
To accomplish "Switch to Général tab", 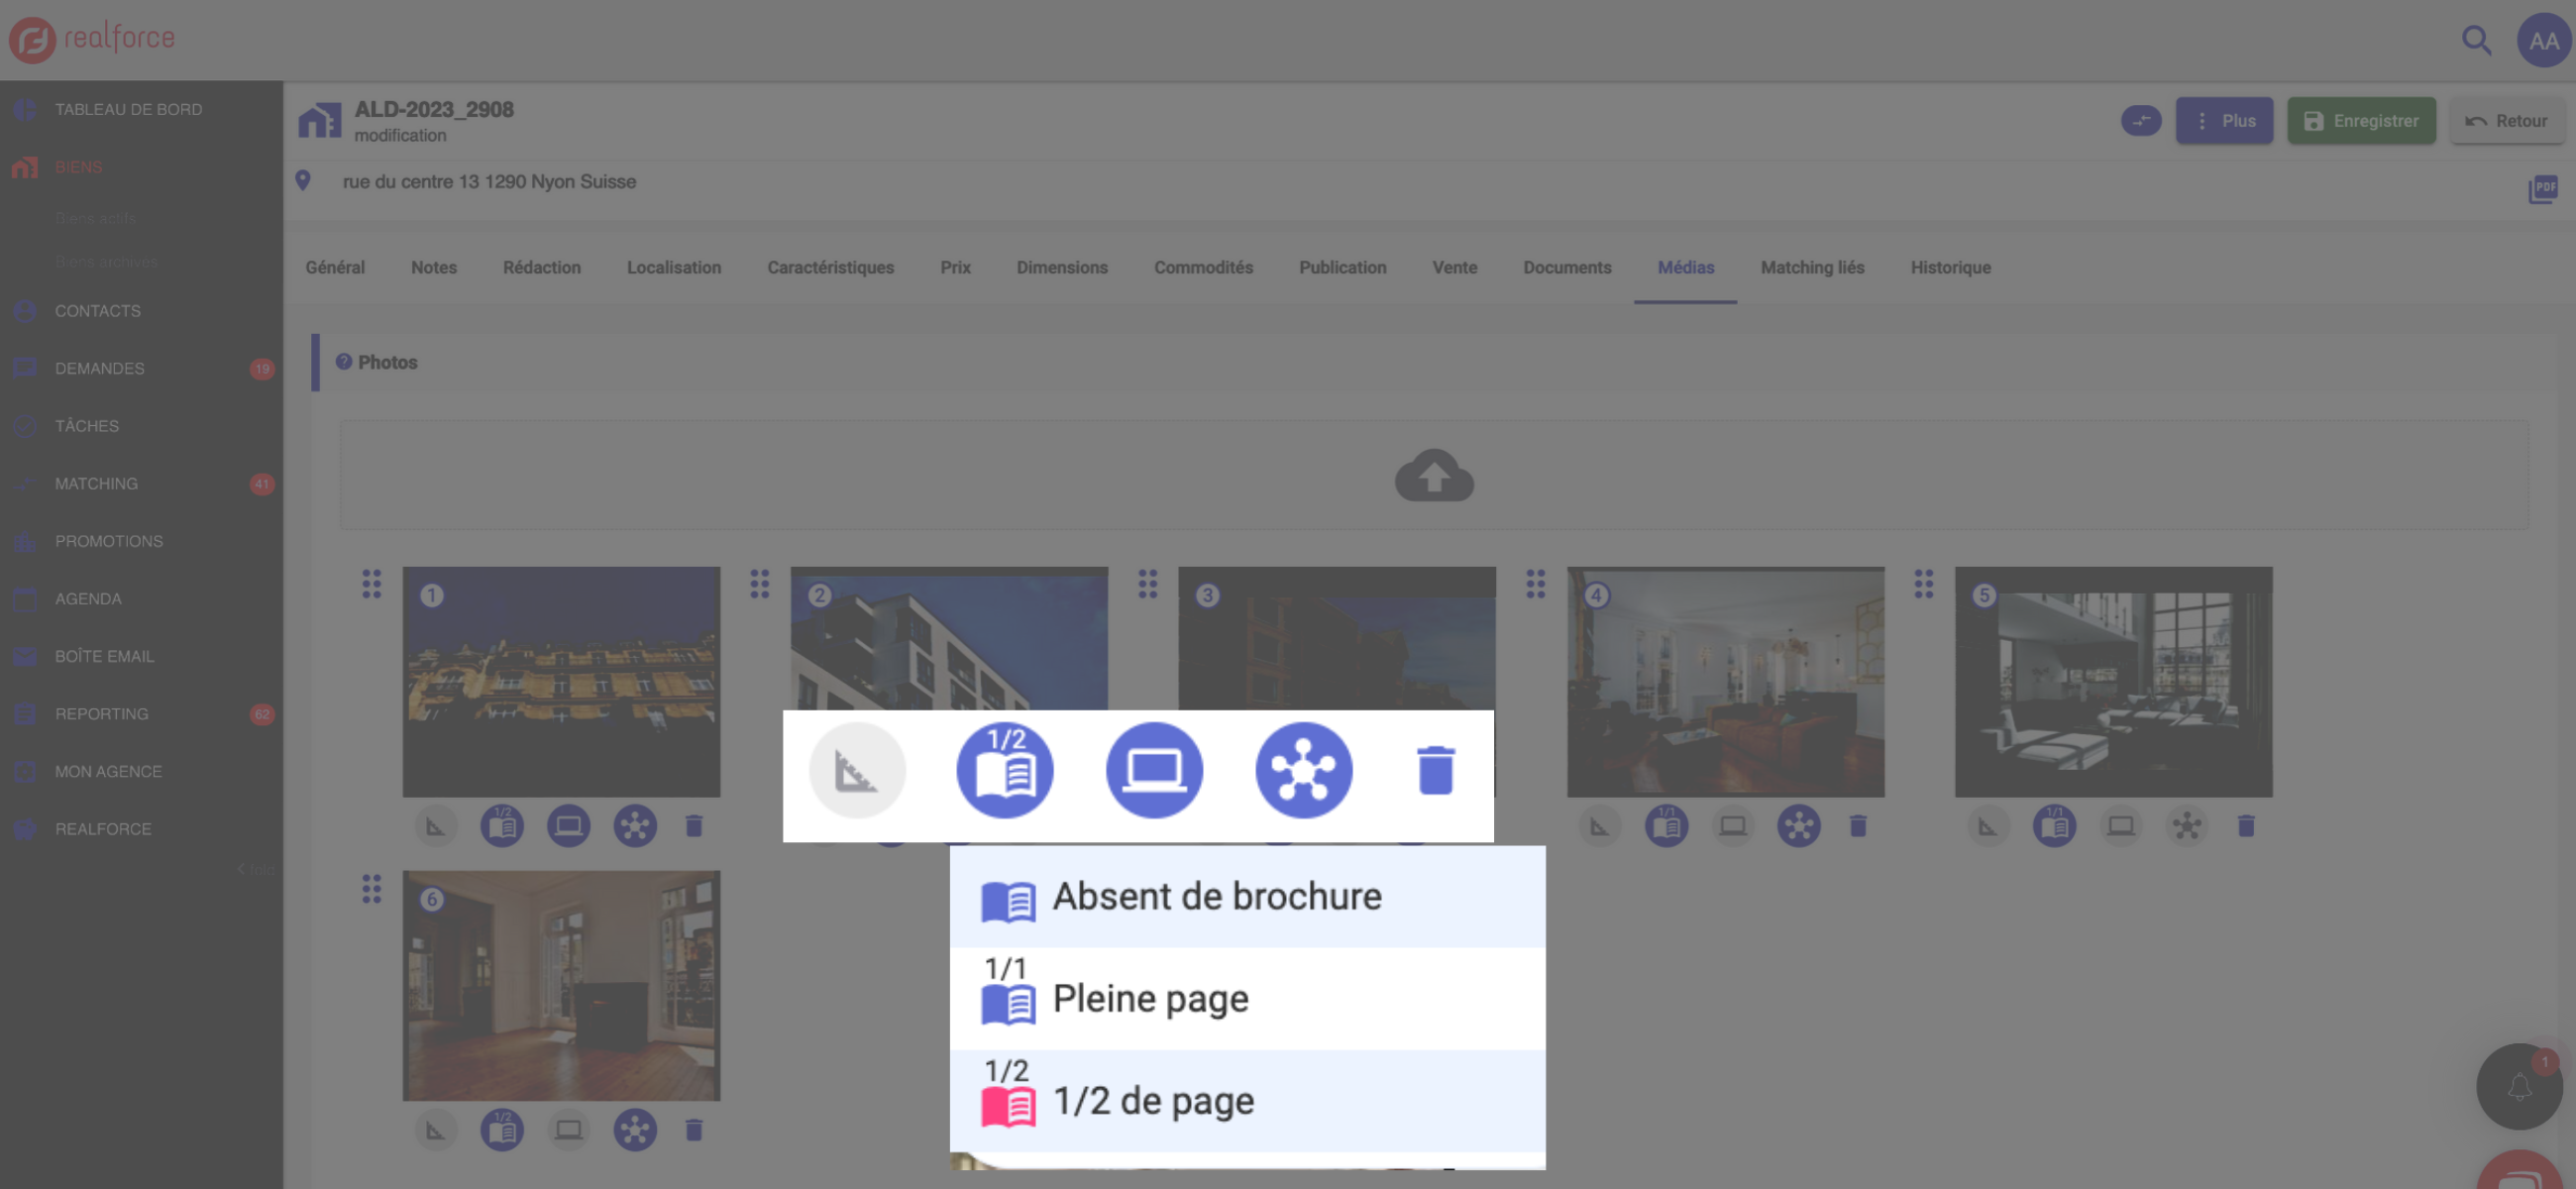I will click(335, 268).
